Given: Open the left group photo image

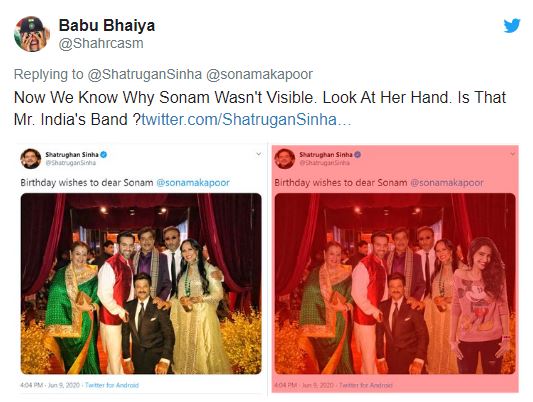Looking at the screenshot, I should pyautogui.click(x=141, y=284).
